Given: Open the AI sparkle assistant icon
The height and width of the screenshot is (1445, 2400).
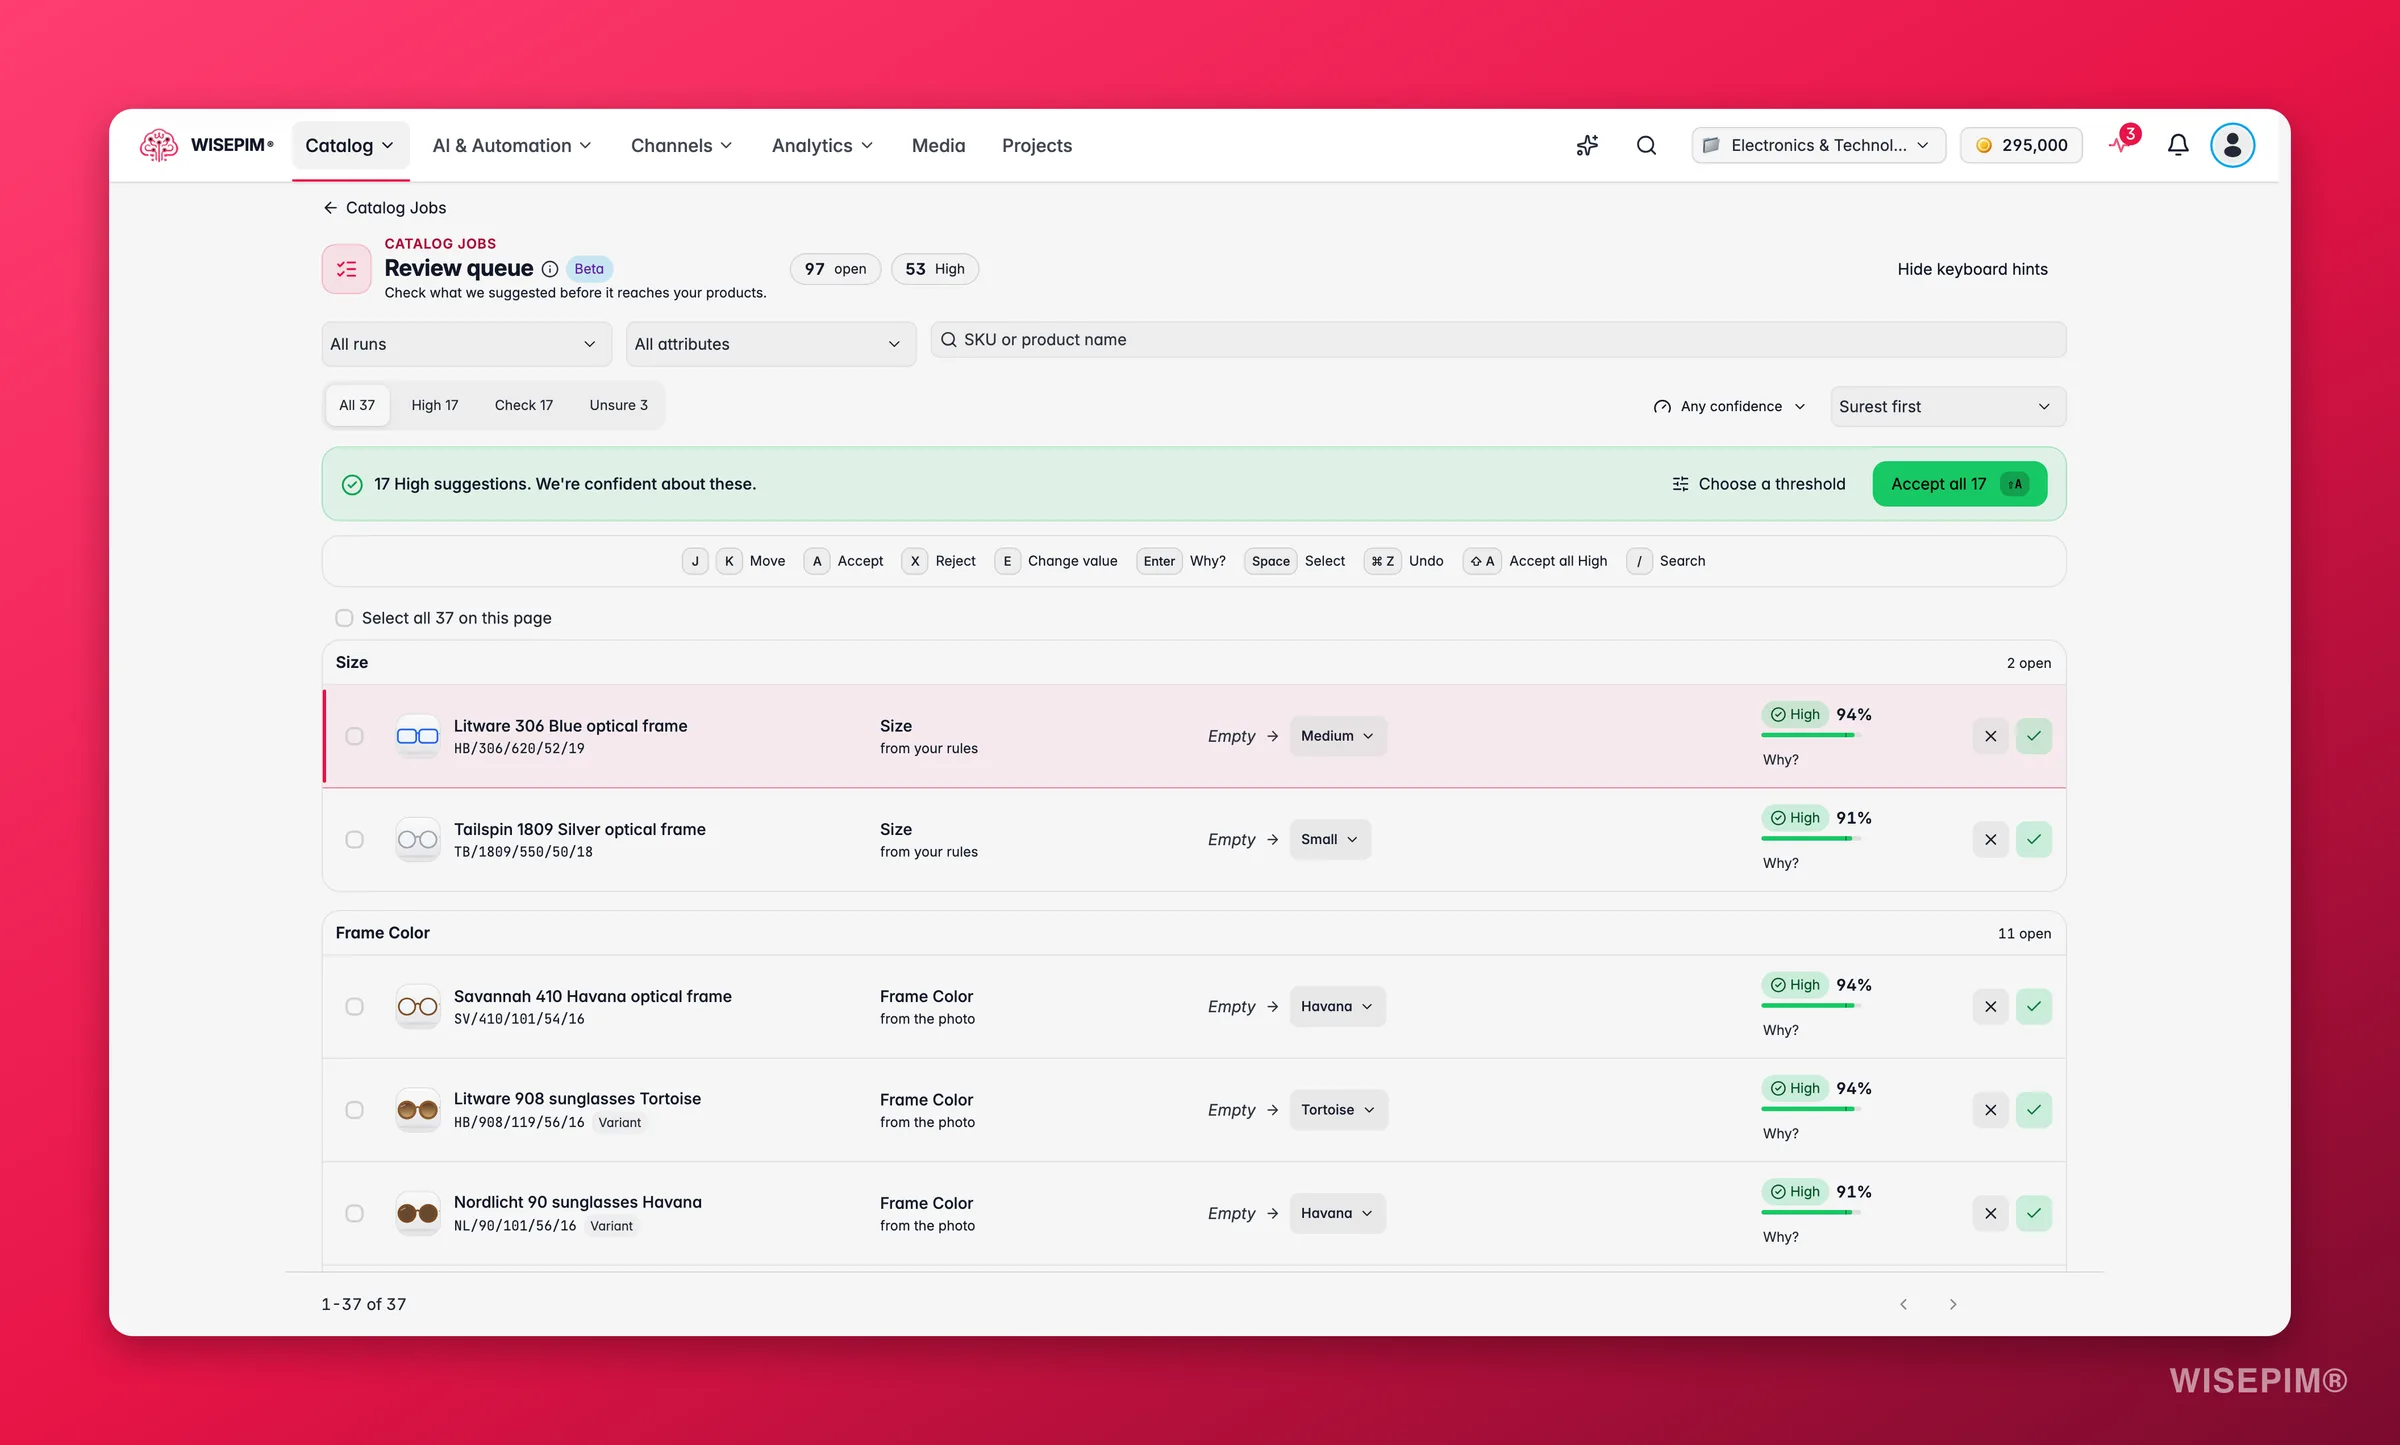Looking at the screenshot, I should coord(1587,145).
